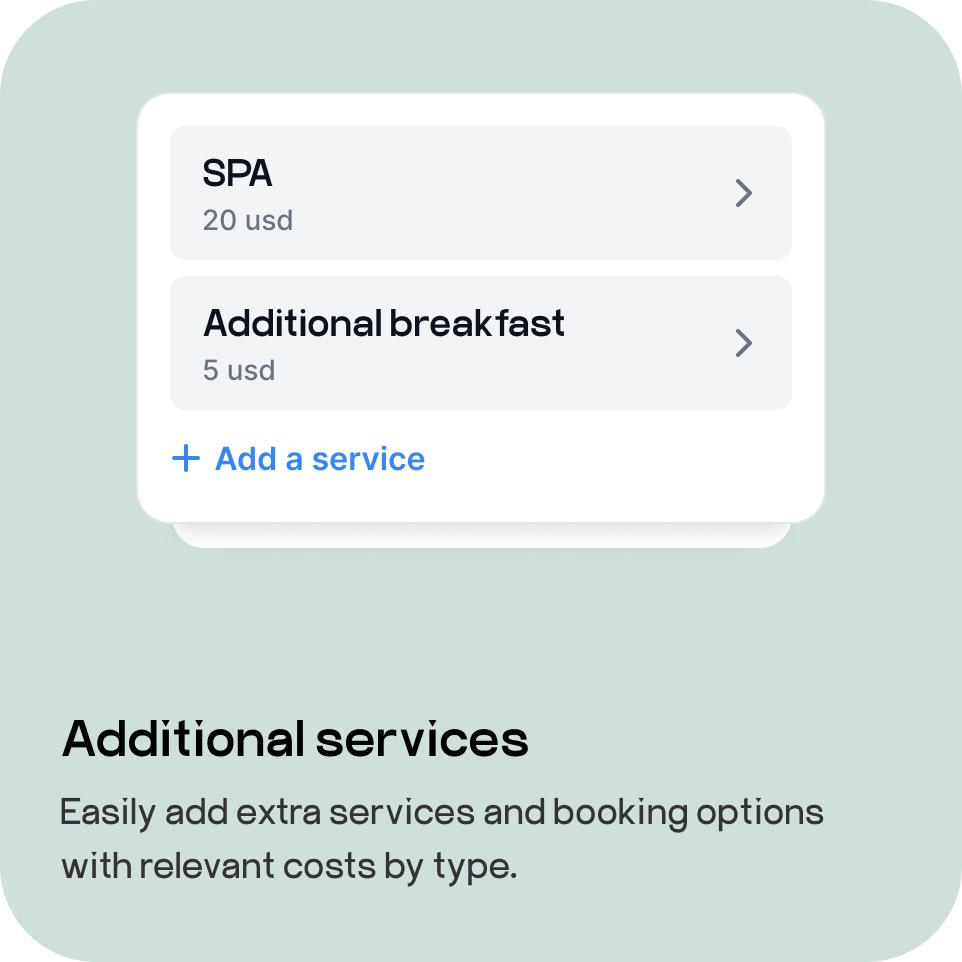Click the phrase booking options in description

(x=688, y=813)
